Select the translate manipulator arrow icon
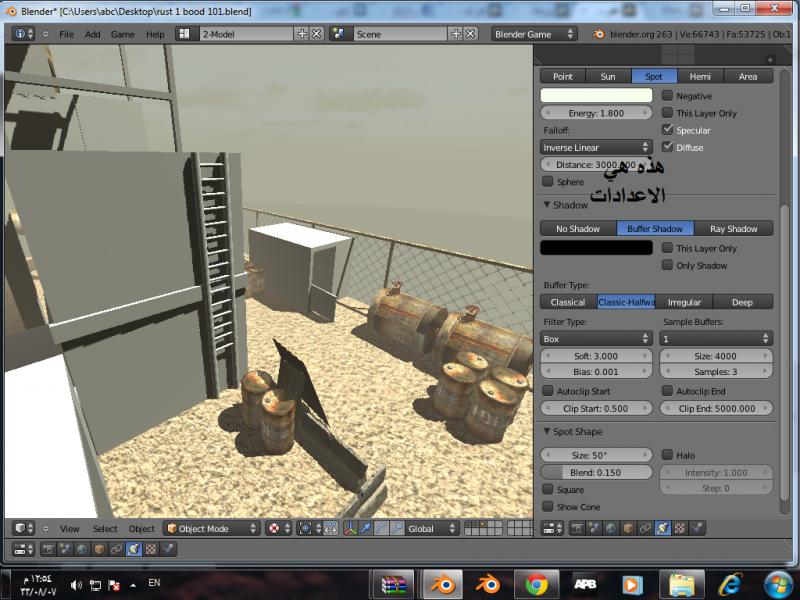The width and height of the screenshot is (800, 600). (366, 529)
